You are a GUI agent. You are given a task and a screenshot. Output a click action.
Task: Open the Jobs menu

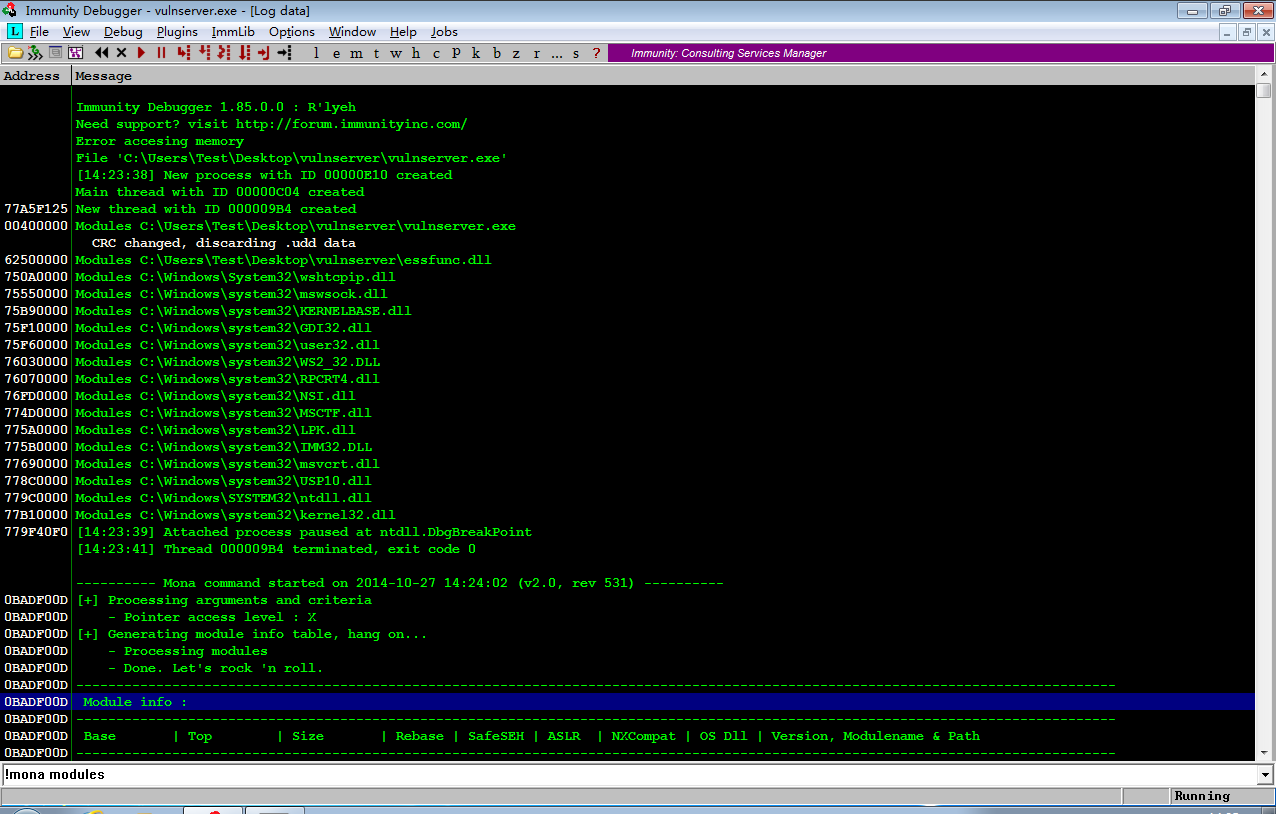point(444,32)
